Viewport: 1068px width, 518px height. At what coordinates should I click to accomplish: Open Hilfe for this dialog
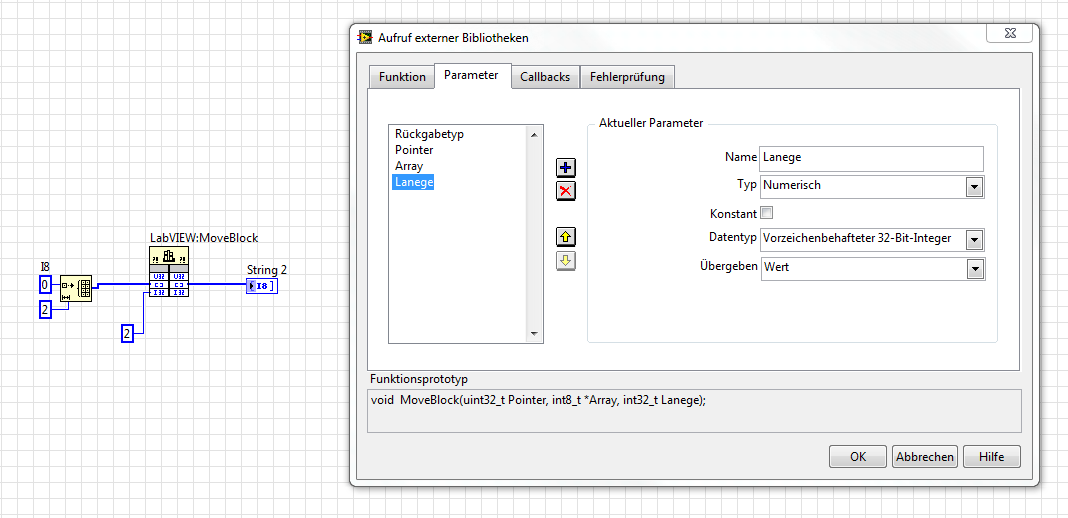click(992, 457)
